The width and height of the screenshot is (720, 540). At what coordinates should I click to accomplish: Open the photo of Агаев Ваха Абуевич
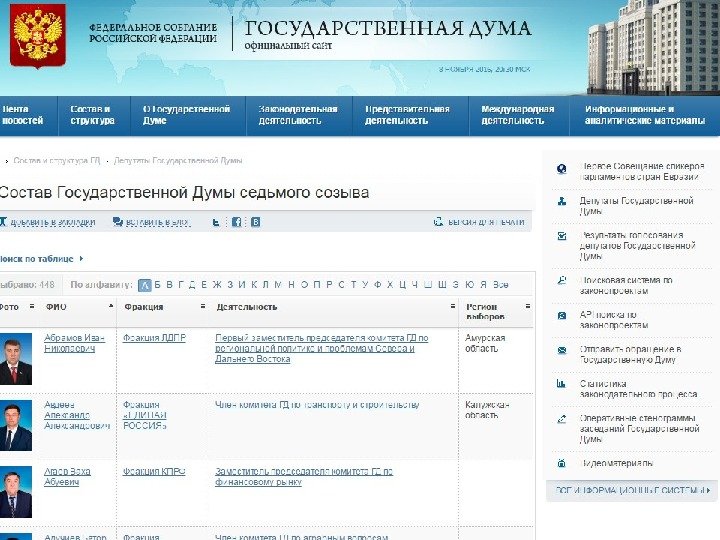(x=16, y=492)
